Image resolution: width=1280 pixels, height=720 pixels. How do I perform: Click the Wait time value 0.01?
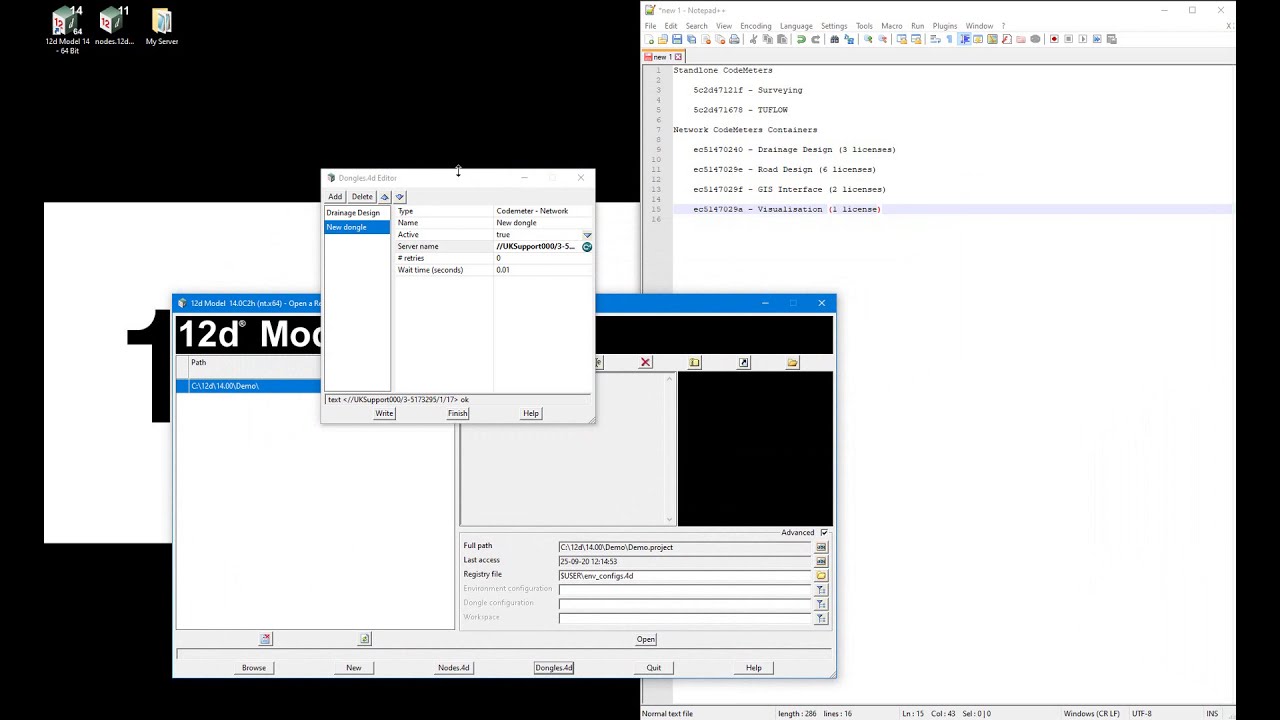[x=503, y=270]
